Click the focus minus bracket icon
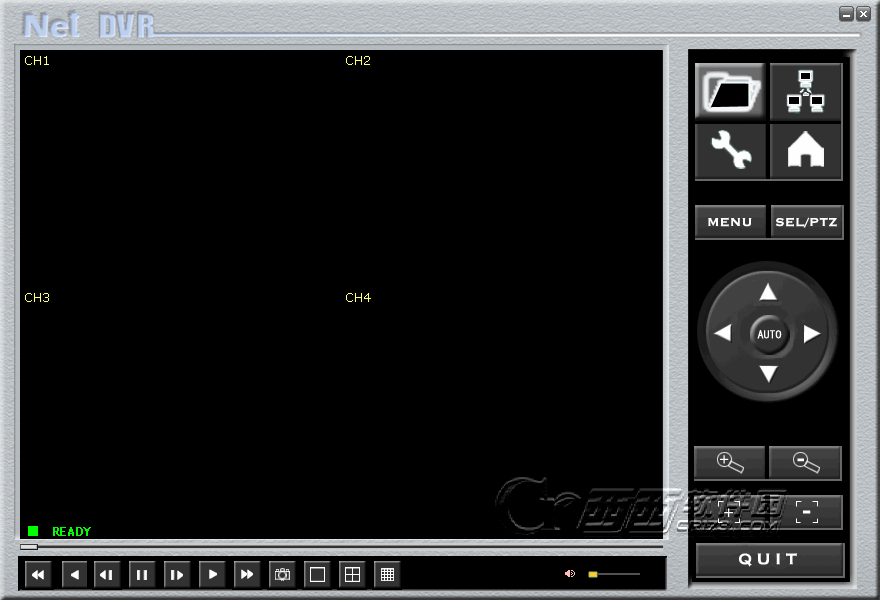This screenshot has width=880, height=600. coord(806,512)
